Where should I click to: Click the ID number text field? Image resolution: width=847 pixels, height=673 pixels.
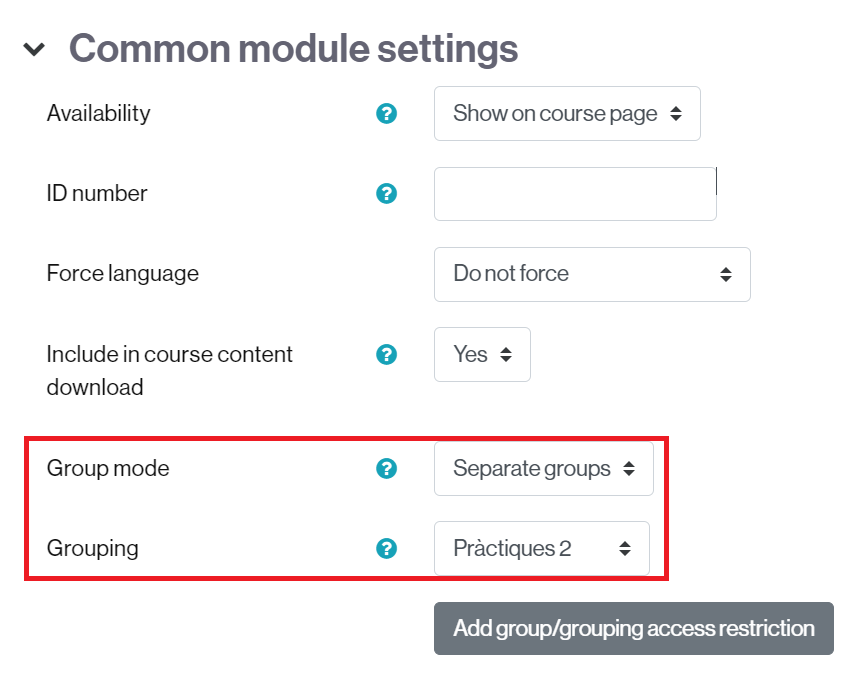575,193
